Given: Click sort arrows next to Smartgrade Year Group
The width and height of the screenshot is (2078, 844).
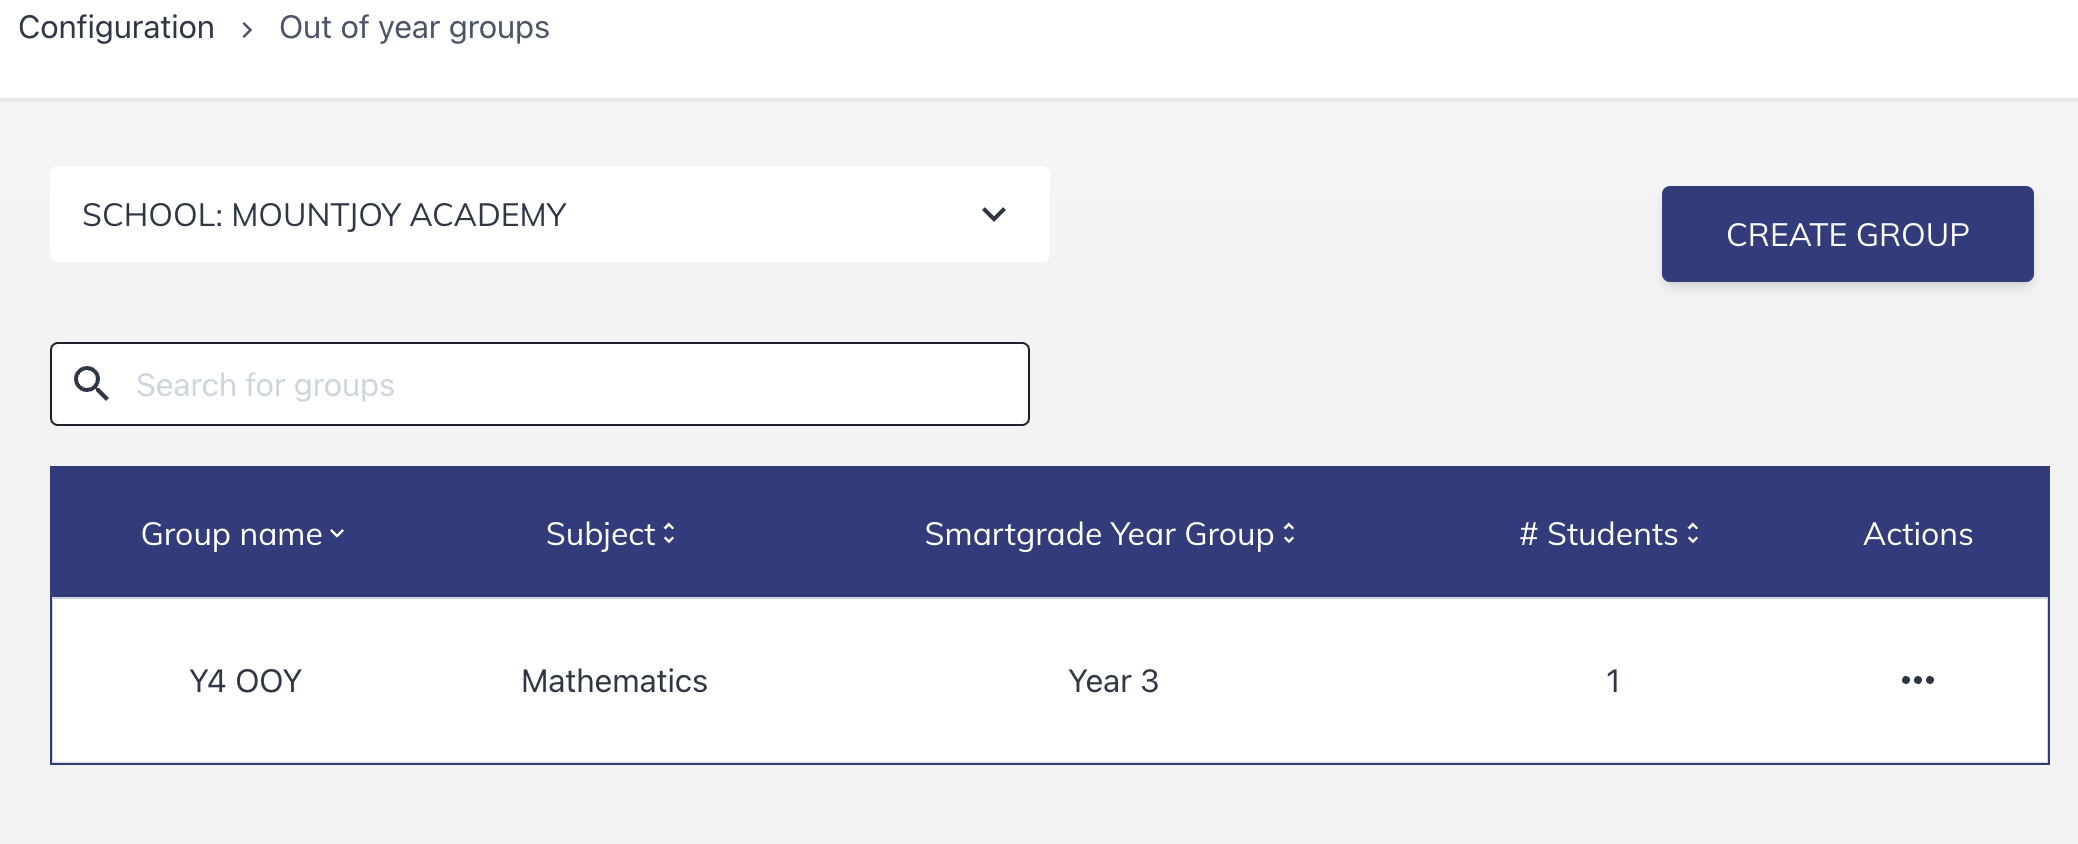Looking at the screenshot, I should [x=1289, y=534].
